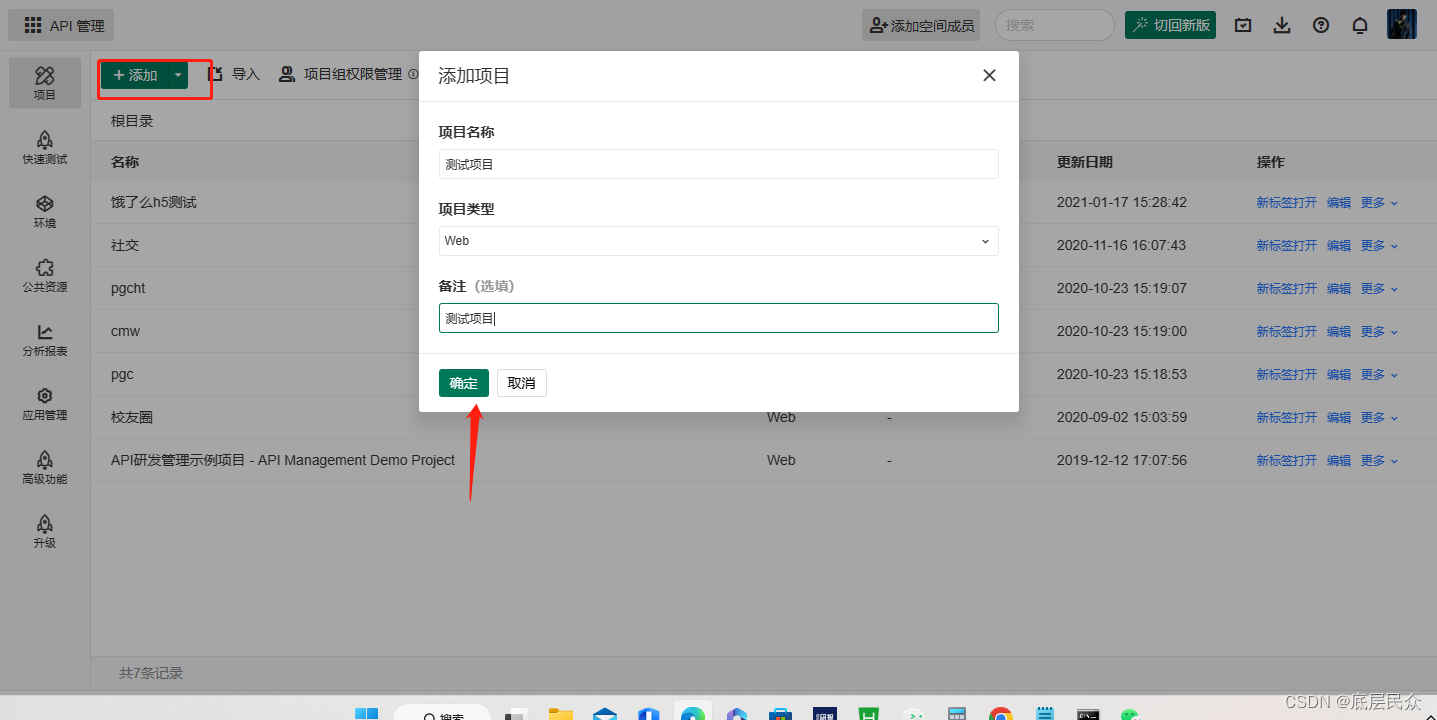The height and width of the screenshot is (720, 1437).
Task: Click the help question mark icon
Action: [1321, 25]
